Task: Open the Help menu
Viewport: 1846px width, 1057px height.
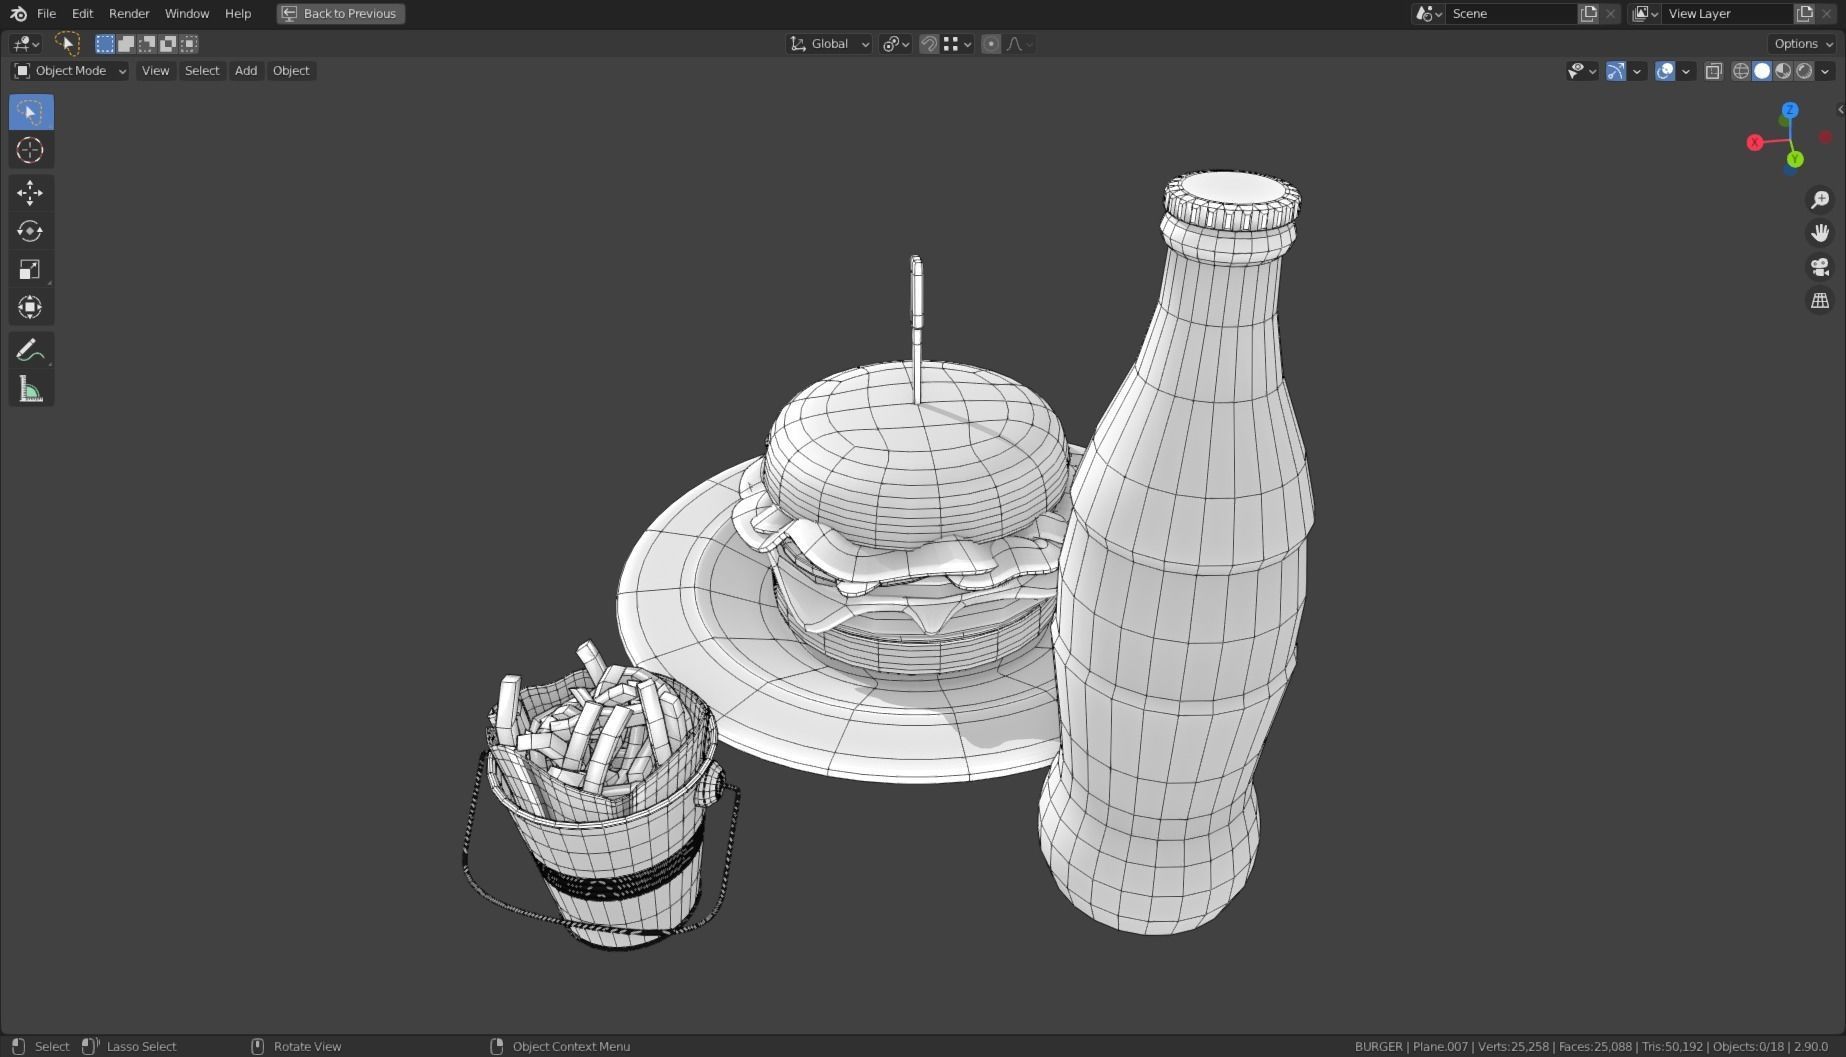Action: click(x=238, y=13)
